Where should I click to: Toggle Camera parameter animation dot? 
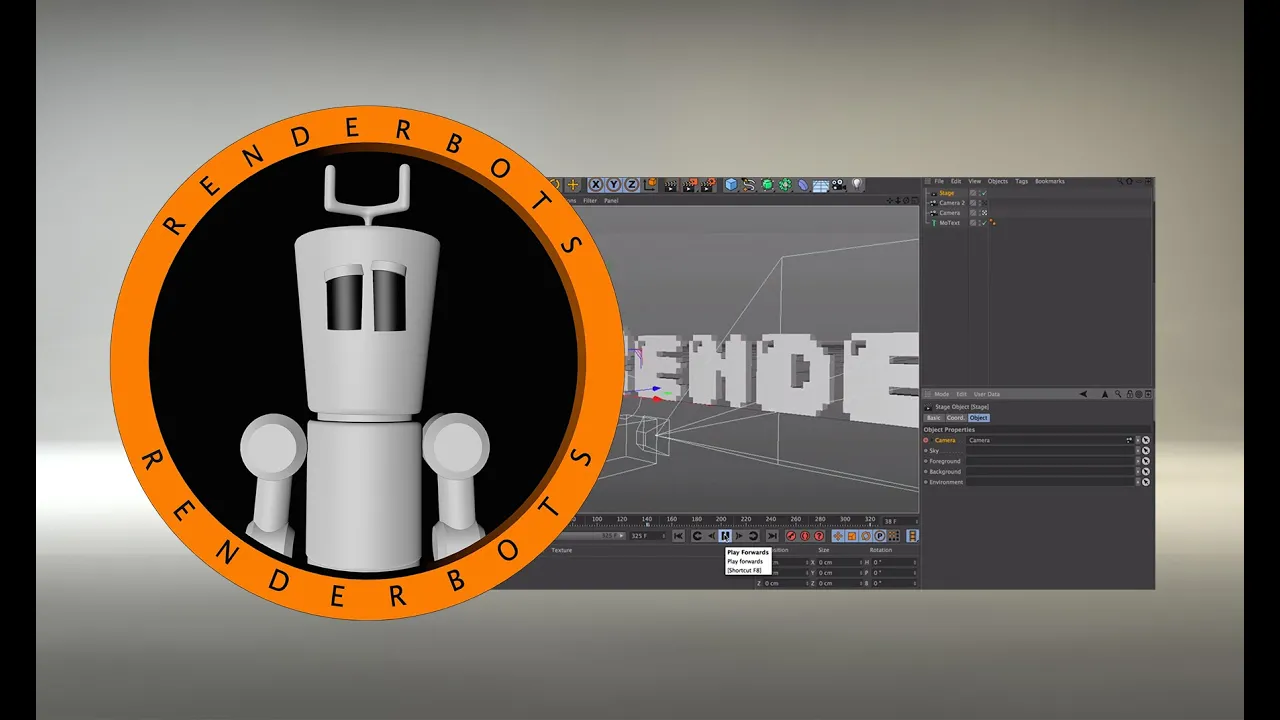926,440
